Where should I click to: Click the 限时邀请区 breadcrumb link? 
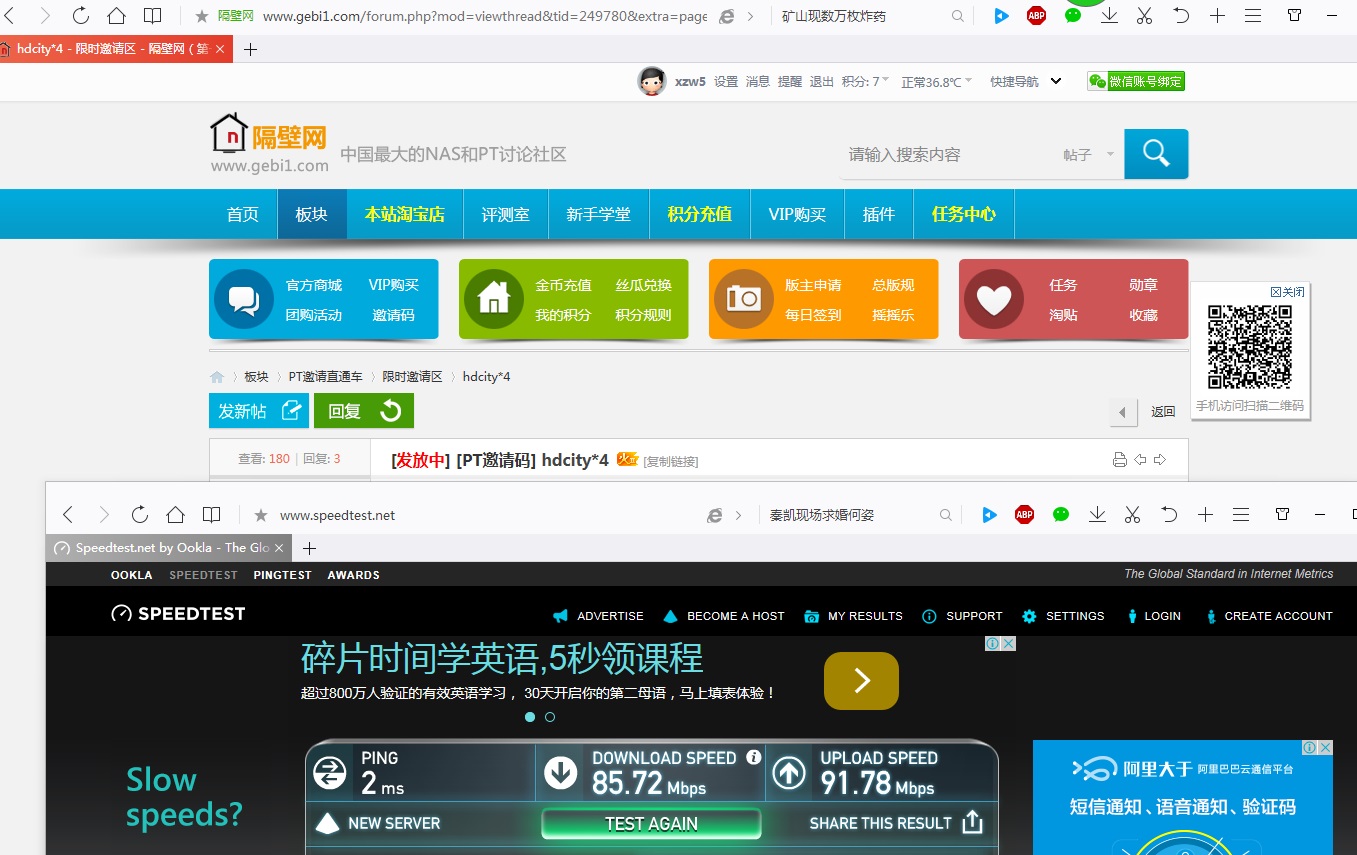pyautogui.click(x=412, y=377)
